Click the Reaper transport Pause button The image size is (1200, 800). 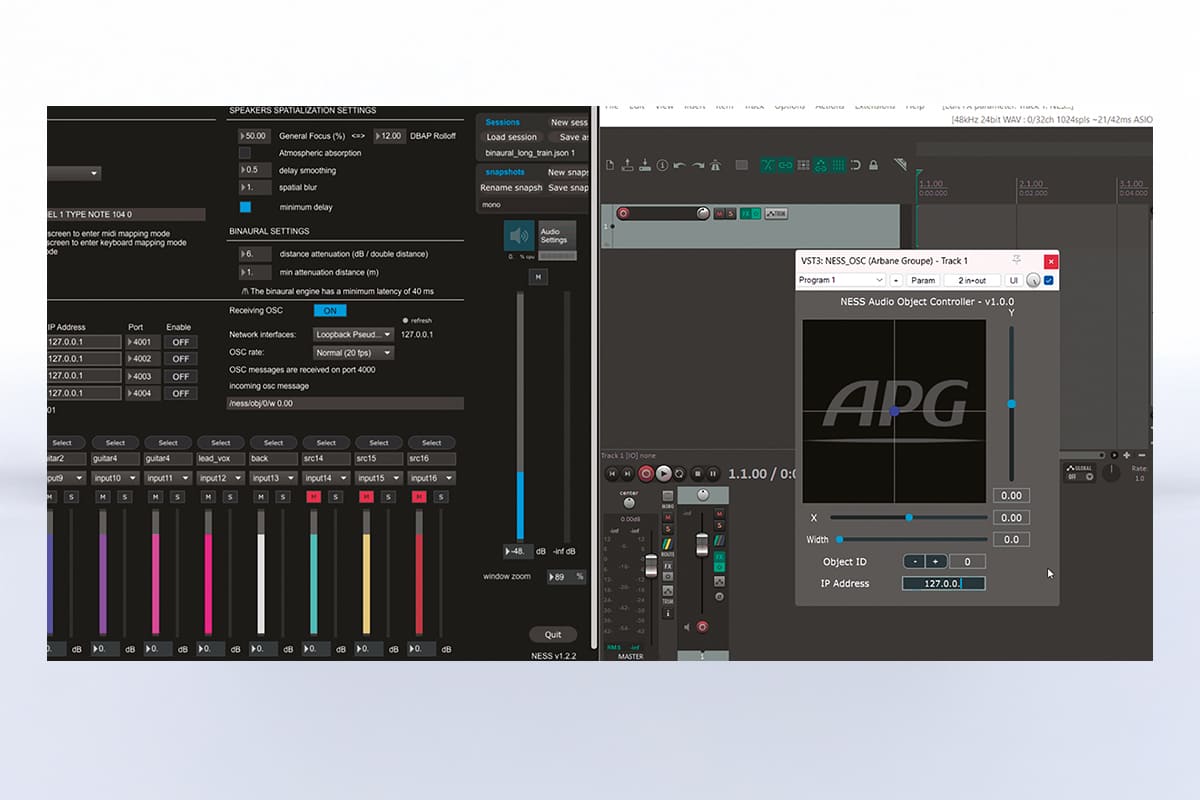point(713,473)
